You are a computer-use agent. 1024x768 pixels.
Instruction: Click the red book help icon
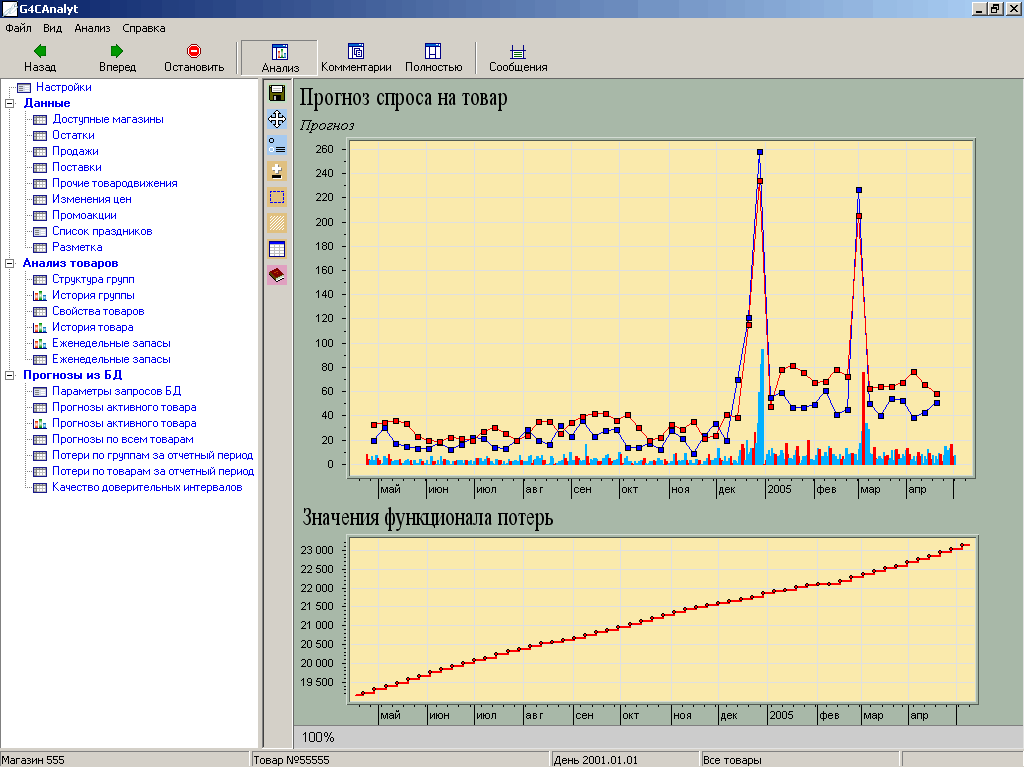coord(277,275)
